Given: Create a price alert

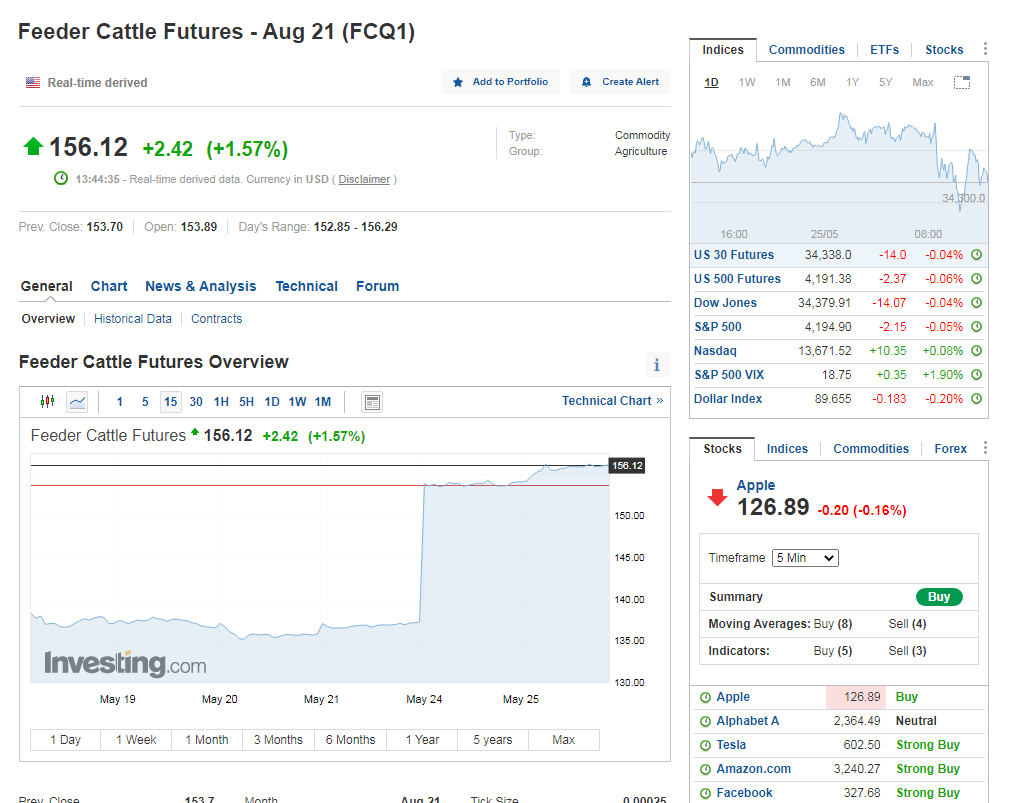Looking at the screenshot, I should pyautogui.click(x=620, y=82).
